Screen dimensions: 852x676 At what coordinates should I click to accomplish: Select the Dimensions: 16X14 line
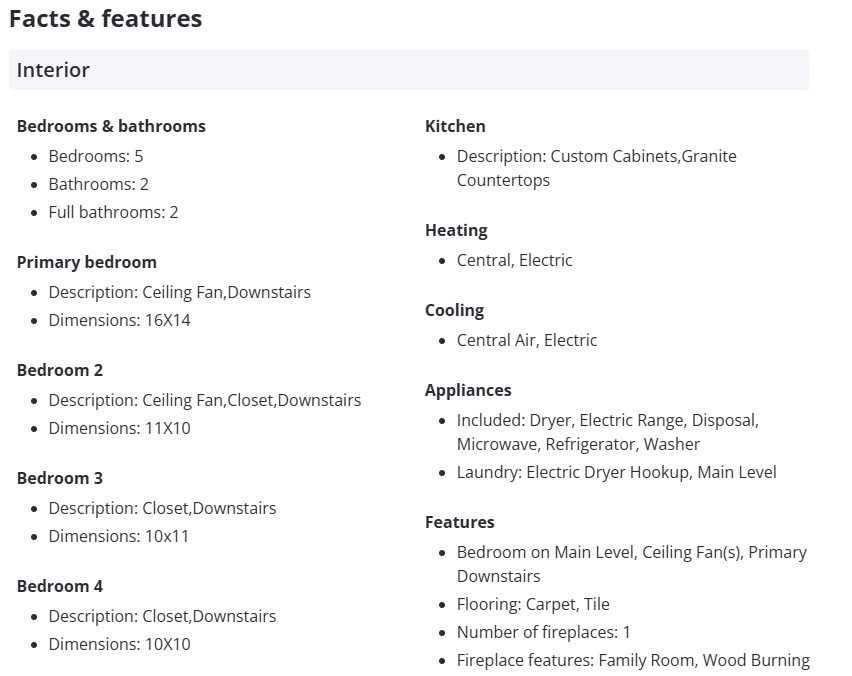pyautogui.click(x=119, y=320)
